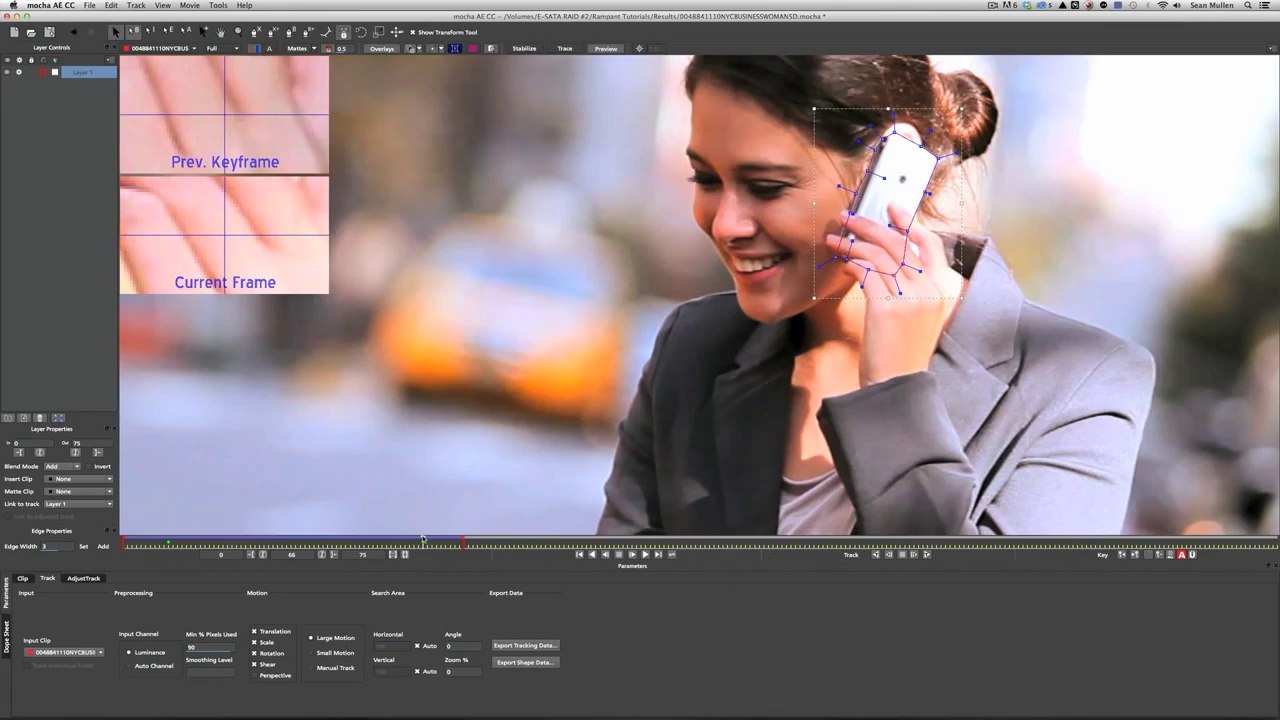
Task: Switch to the Clip tab
Action: (22, 578)
